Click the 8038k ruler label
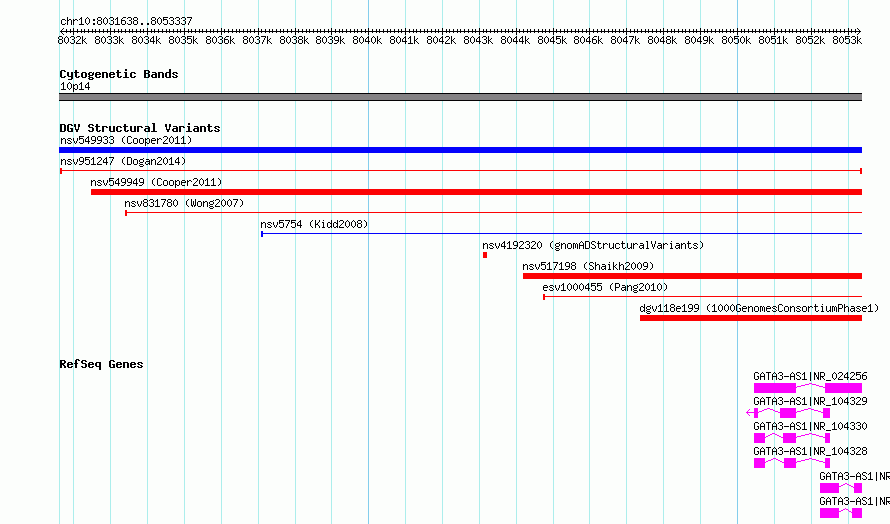This screenshot has width=890, height=524. [x=293, y=40]
